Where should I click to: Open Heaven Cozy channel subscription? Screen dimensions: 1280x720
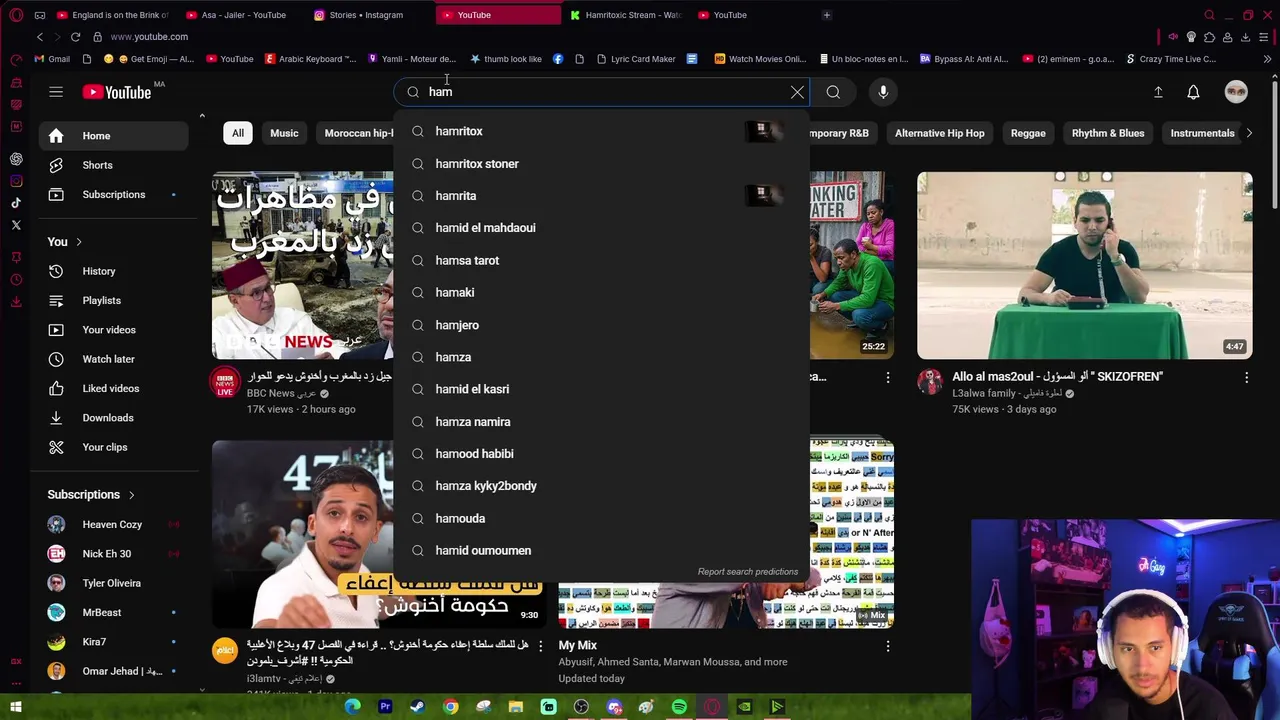point(113,524)
